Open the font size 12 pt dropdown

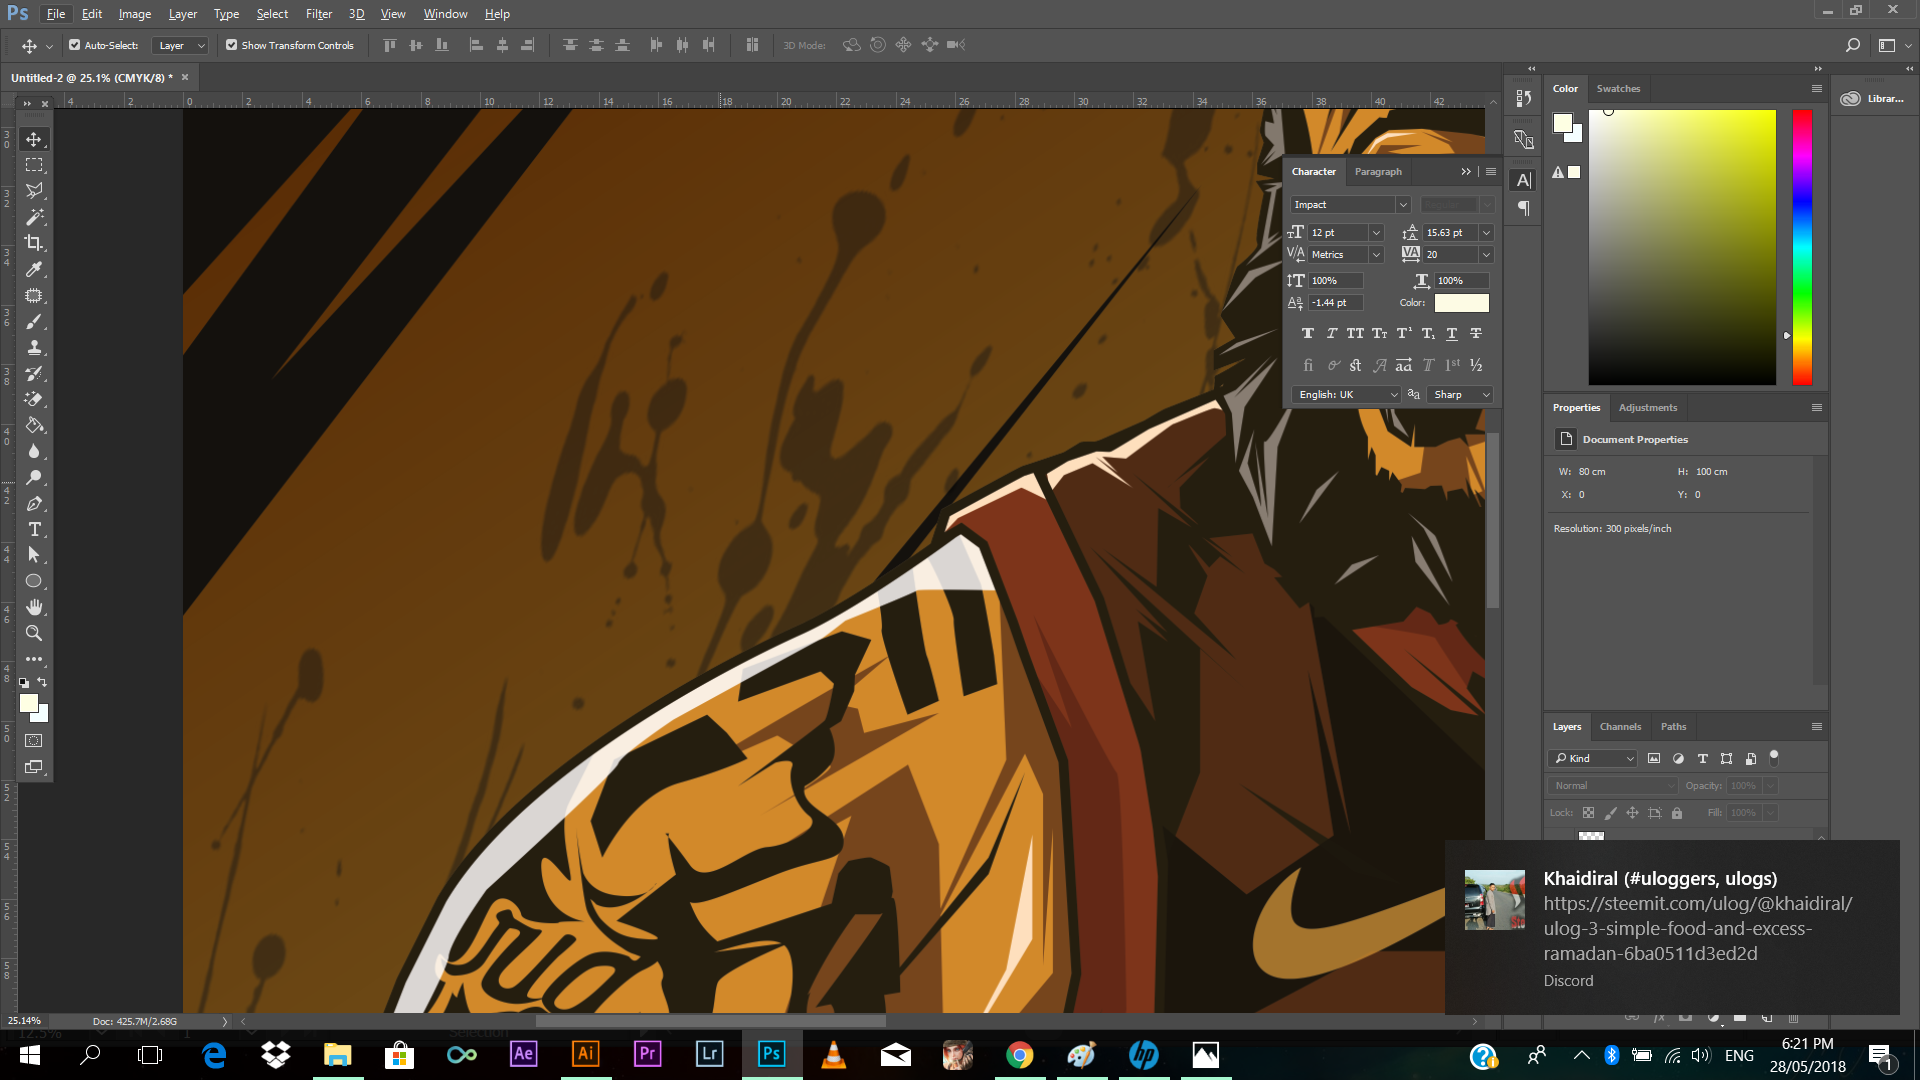click(x=1376, y=232)
